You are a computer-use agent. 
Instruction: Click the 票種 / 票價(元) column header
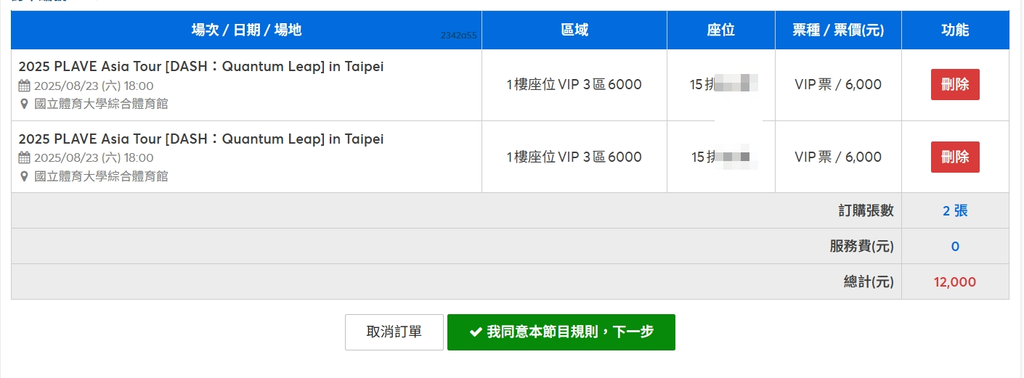838,30
